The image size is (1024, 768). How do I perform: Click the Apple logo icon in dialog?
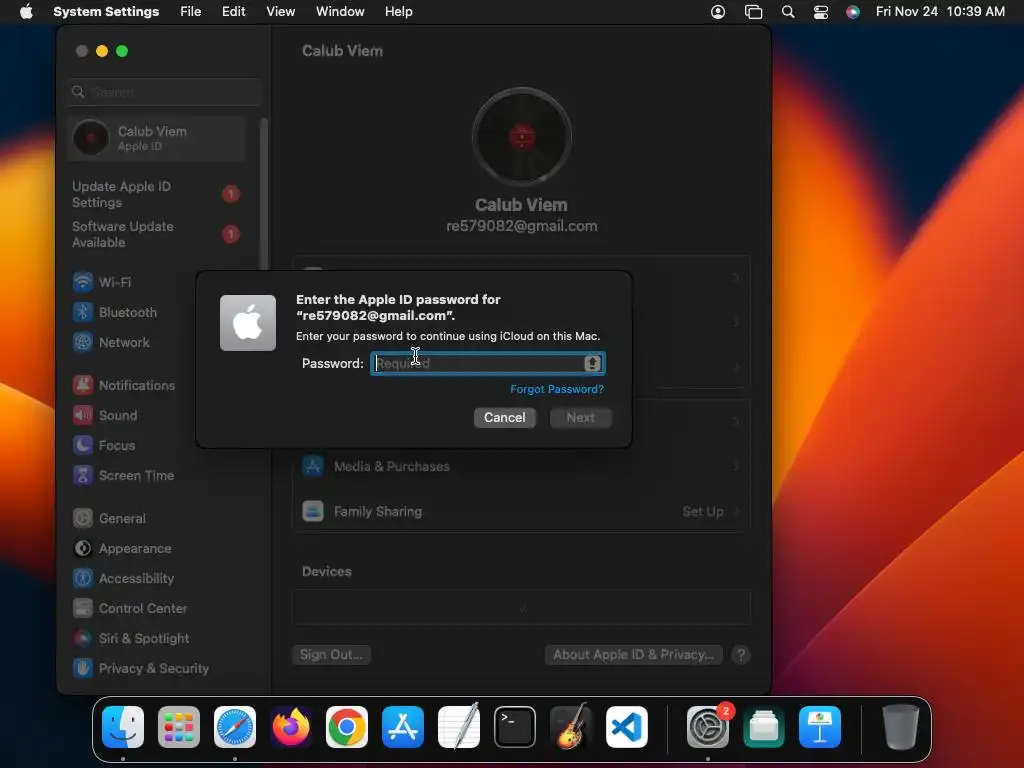(248, 323)
